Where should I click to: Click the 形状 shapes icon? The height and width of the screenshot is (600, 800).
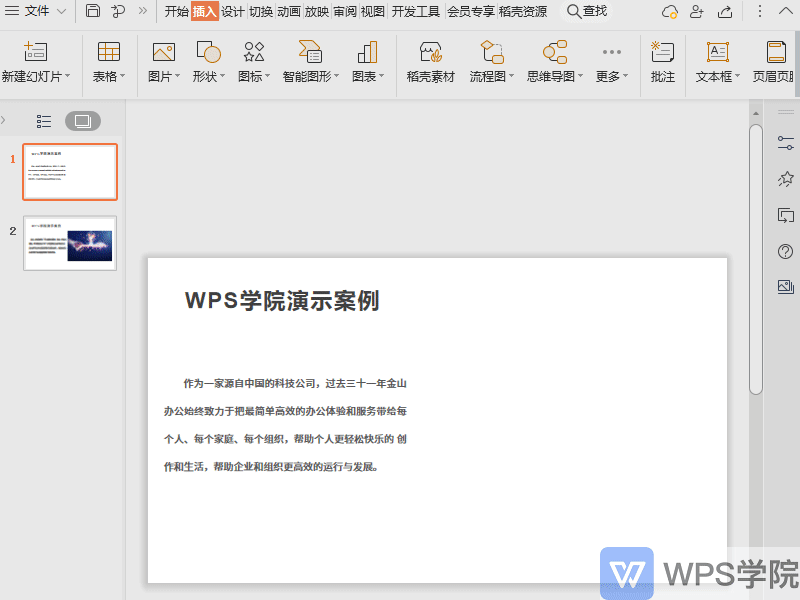pyautogui.click(x=209, y=52)
